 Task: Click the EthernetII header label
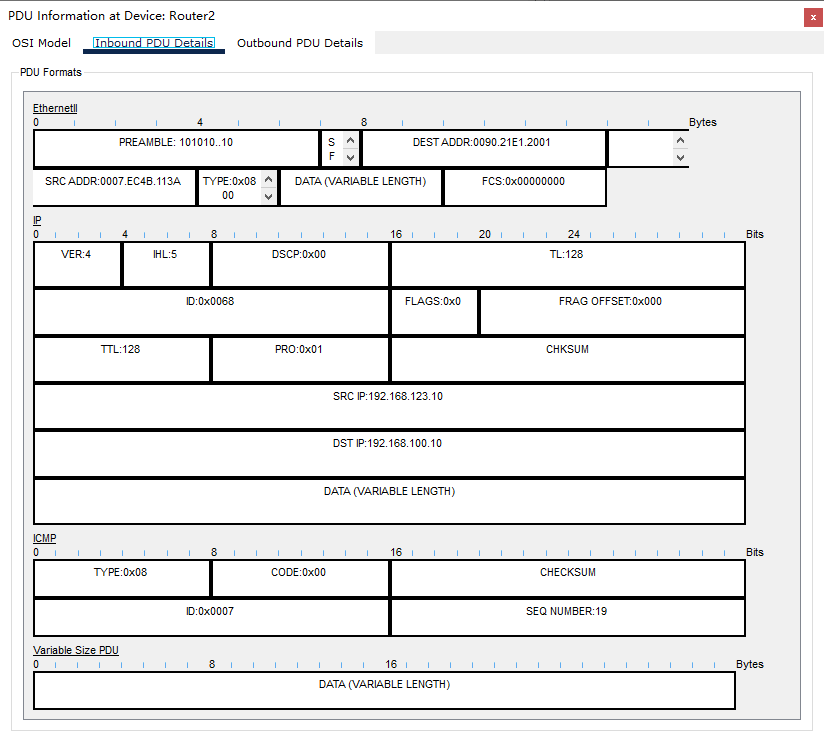coord(54,108)
